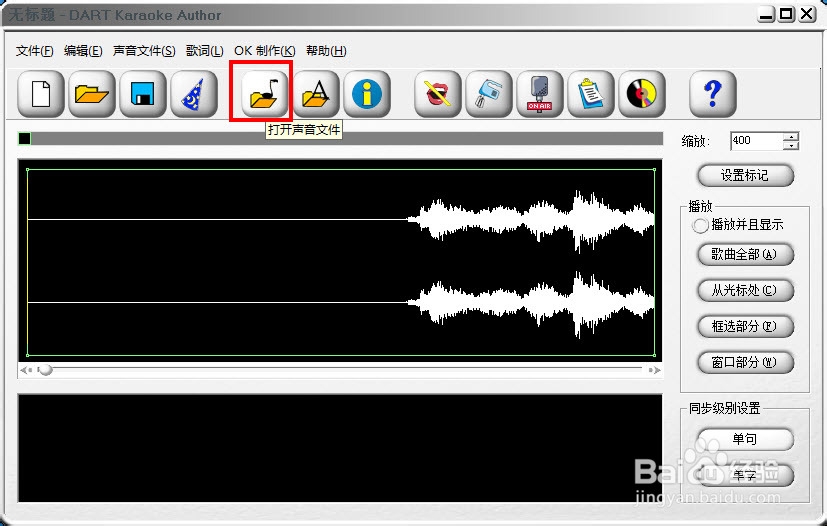Click the 缩放 zoom value field
The image size is (827, 526).
(x=757, y=140)
